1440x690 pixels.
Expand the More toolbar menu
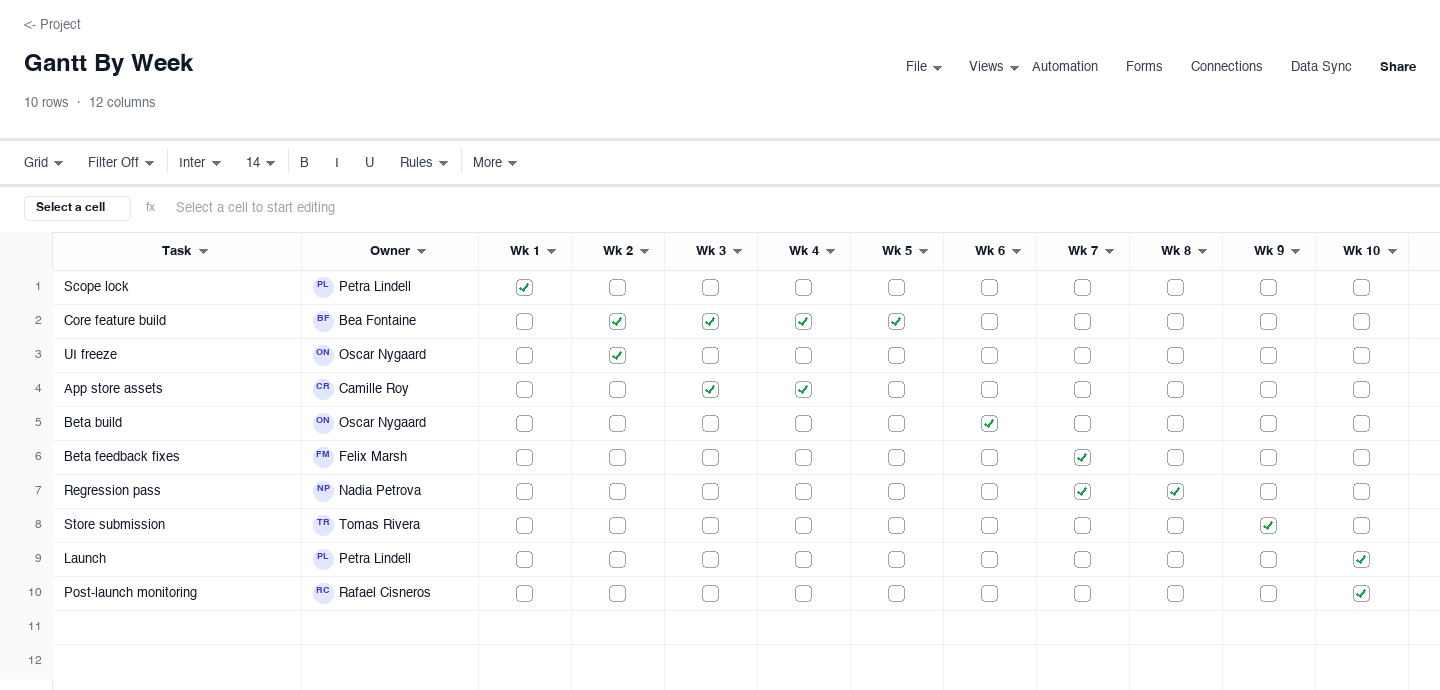pyautogui.click(x=495, y=162)
